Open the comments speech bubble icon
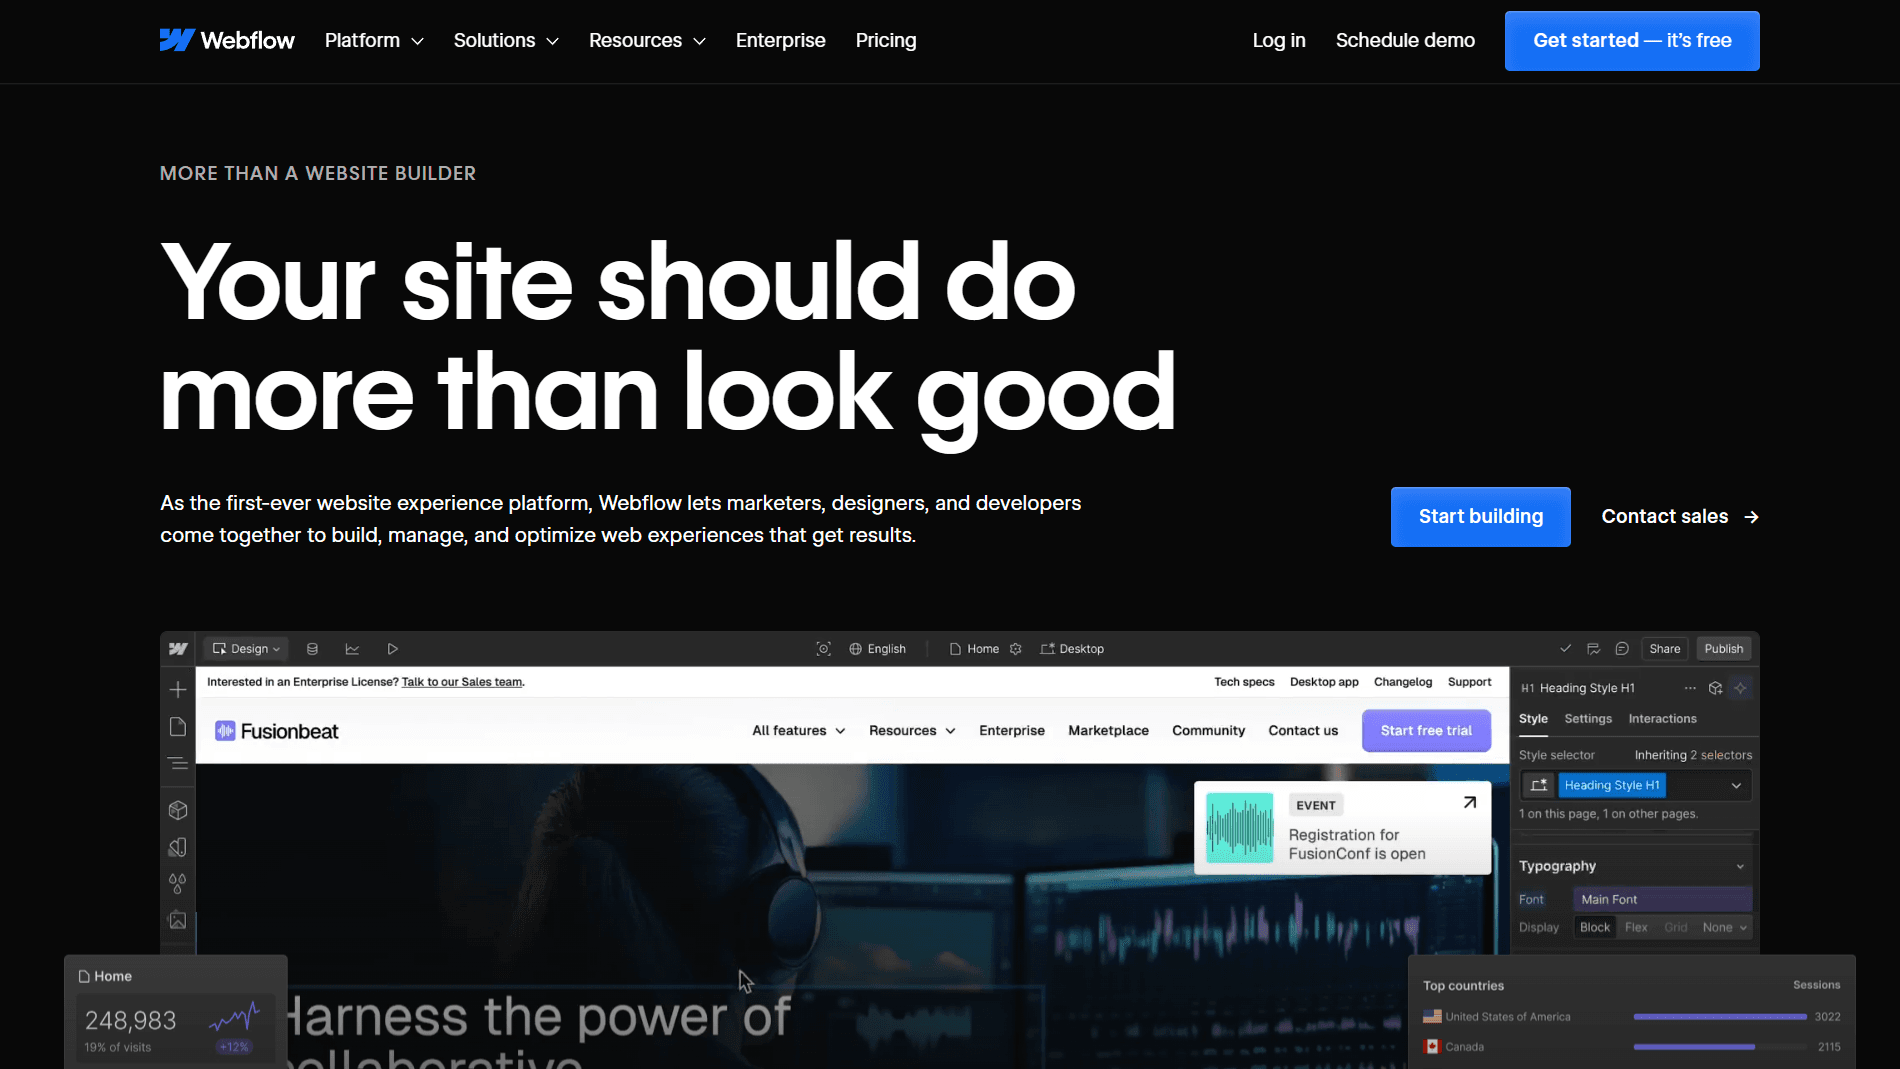 coord(1622,649)
